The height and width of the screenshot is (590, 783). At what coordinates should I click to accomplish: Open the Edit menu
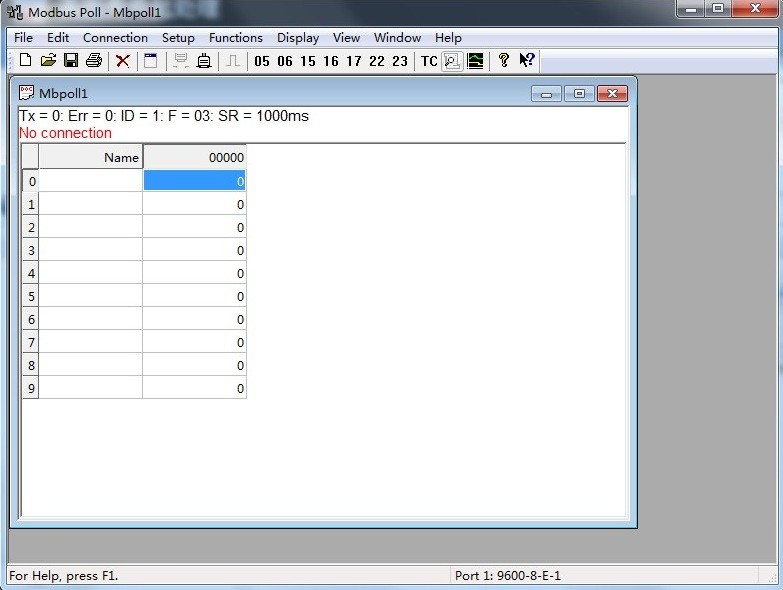[58, 37]
